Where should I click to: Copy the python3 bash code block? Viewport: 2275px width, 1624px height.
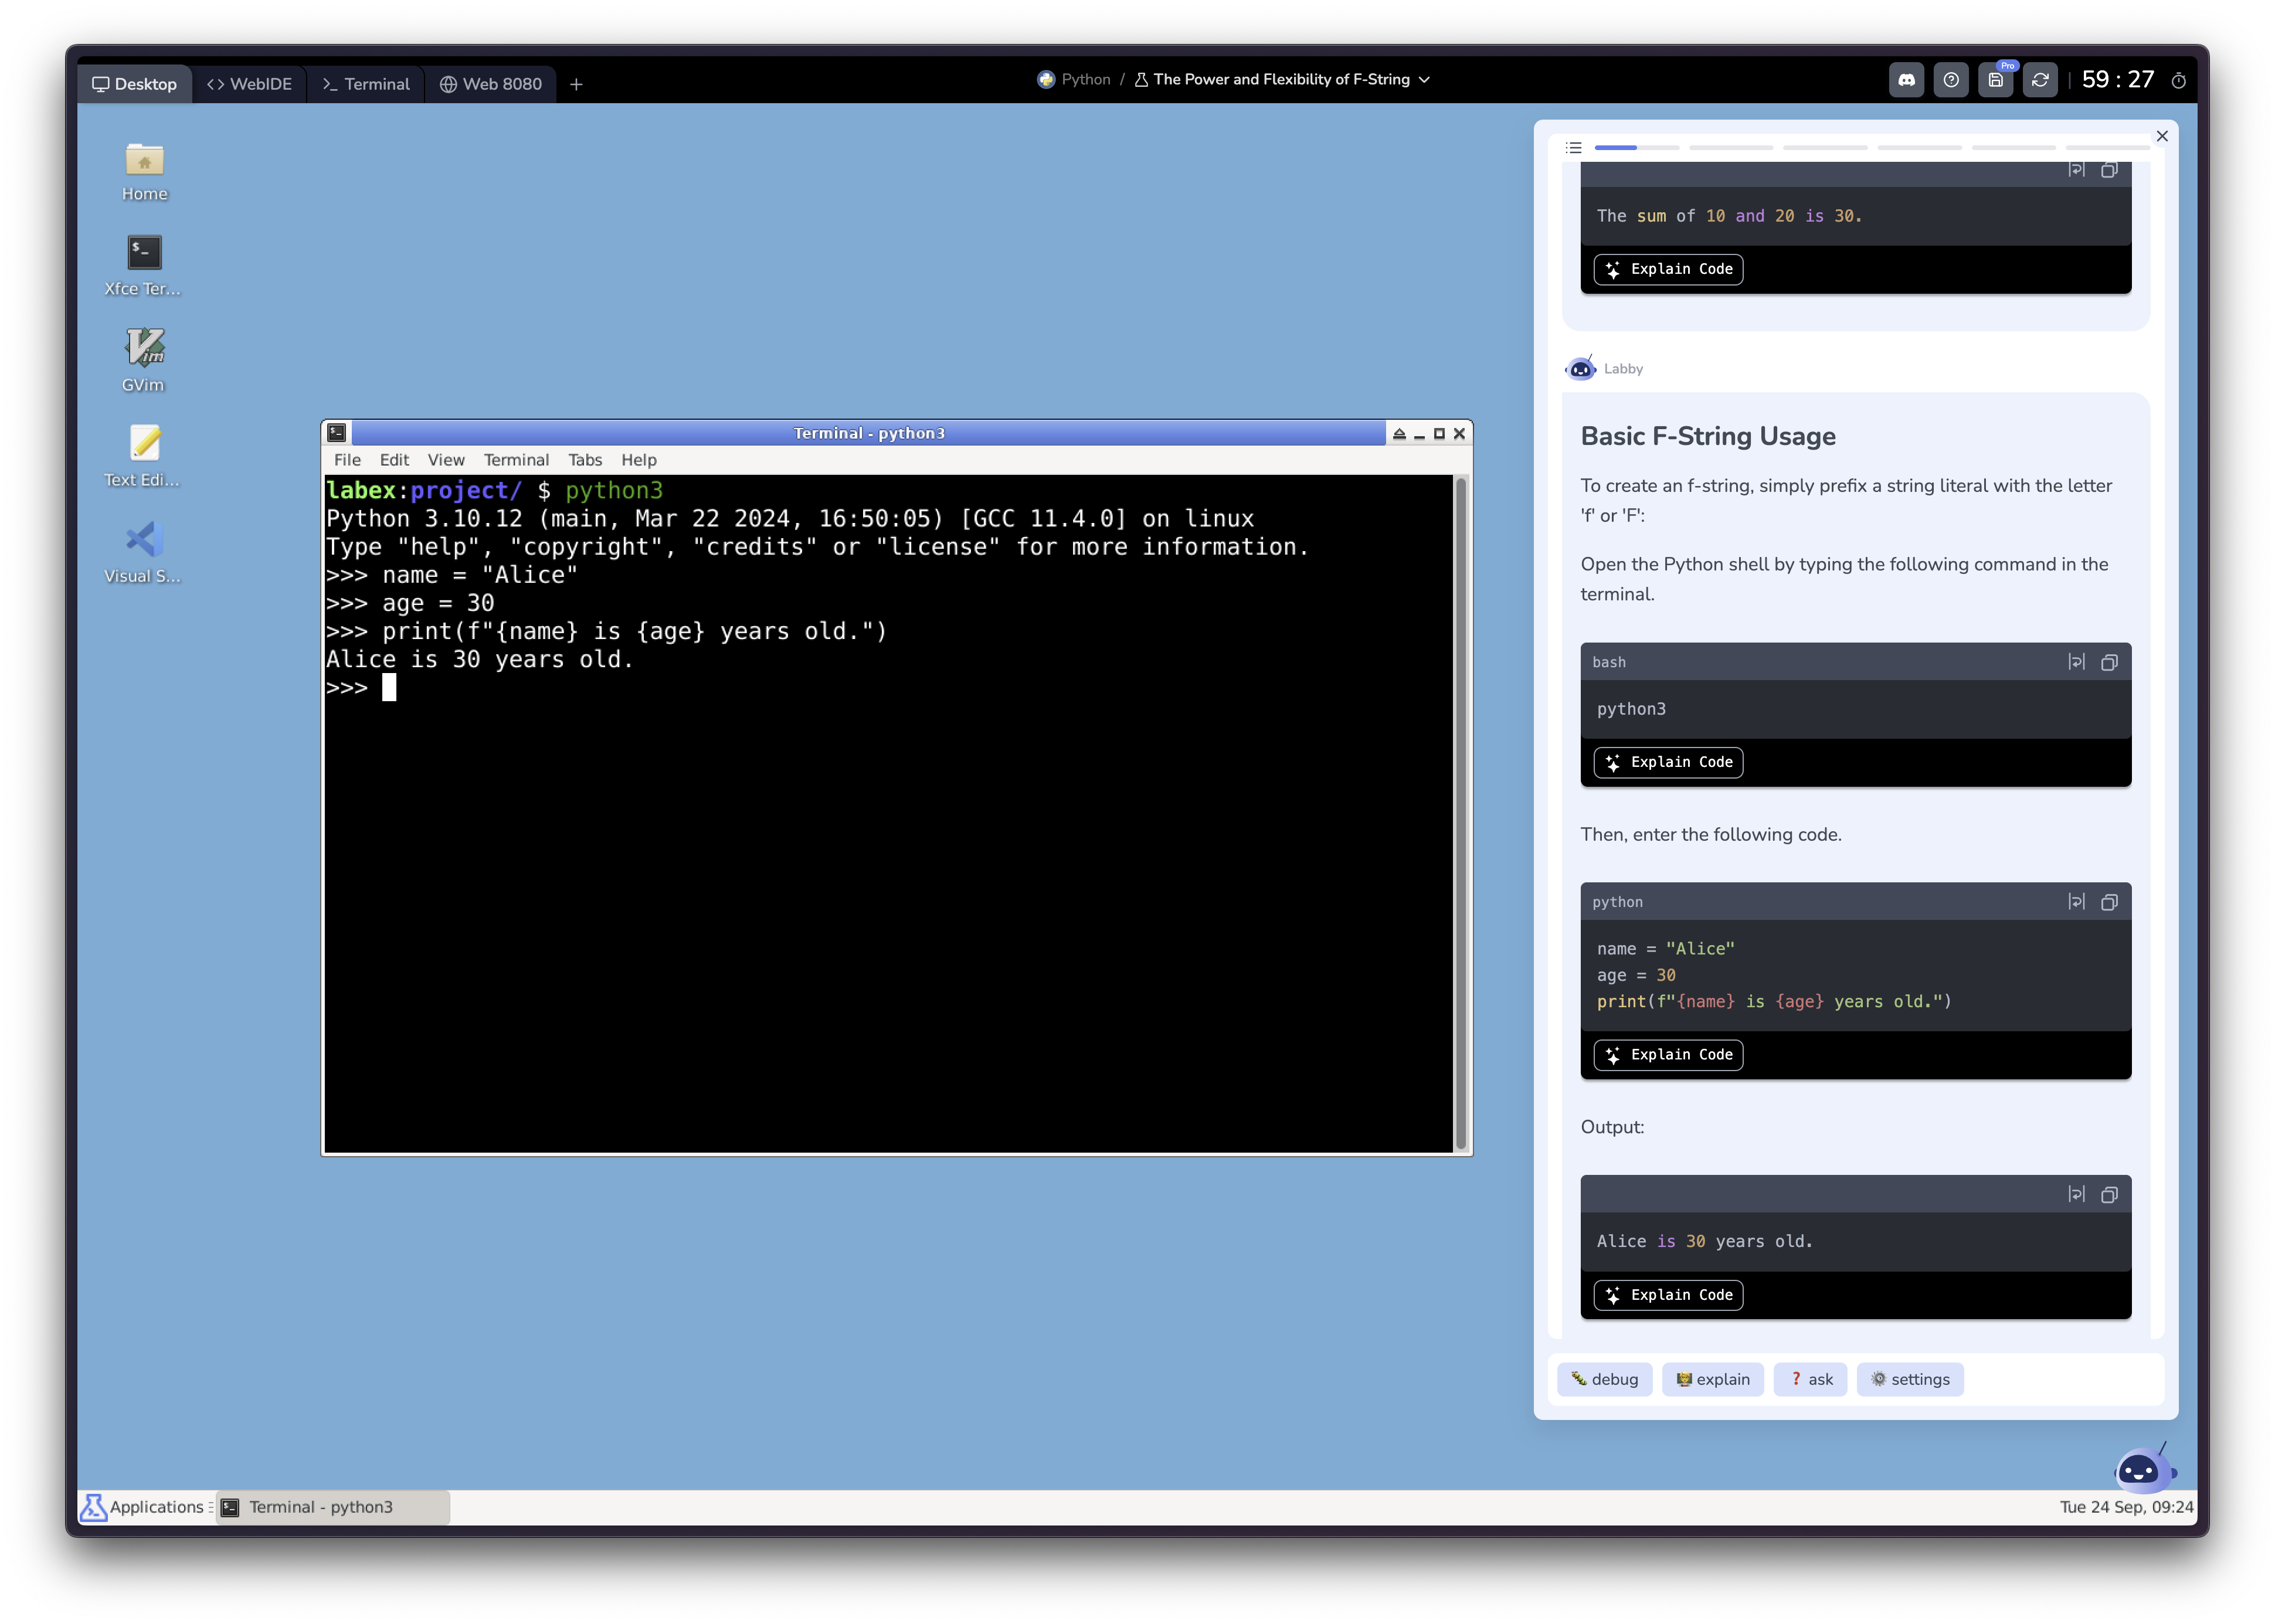(2109, 662)
